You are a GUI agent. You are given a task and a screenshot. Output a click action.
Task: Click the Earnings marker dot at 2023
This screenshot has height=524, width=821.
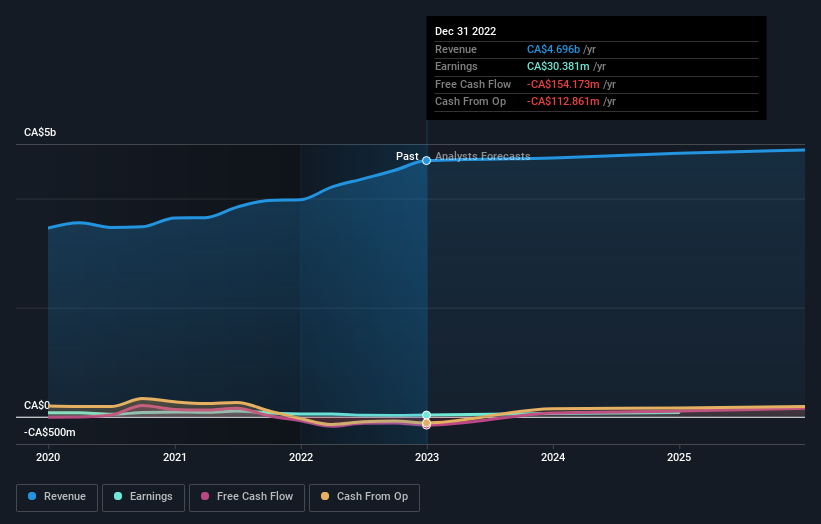pyautogui.click(x=427, y=415)
